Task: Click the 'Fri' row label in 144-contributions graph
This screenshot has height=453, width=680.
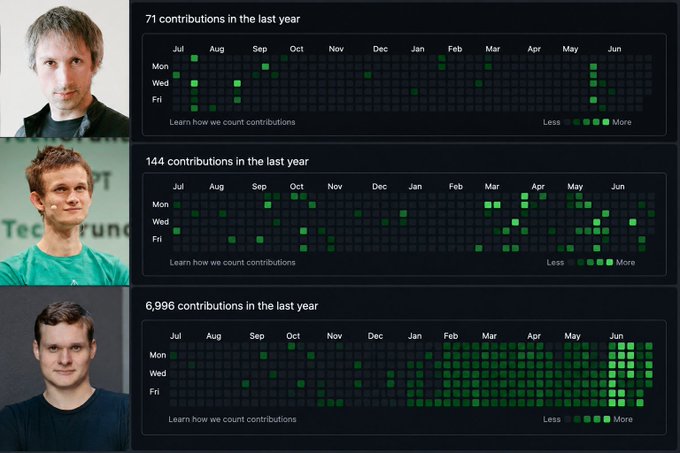Action: tap(157, 239)
